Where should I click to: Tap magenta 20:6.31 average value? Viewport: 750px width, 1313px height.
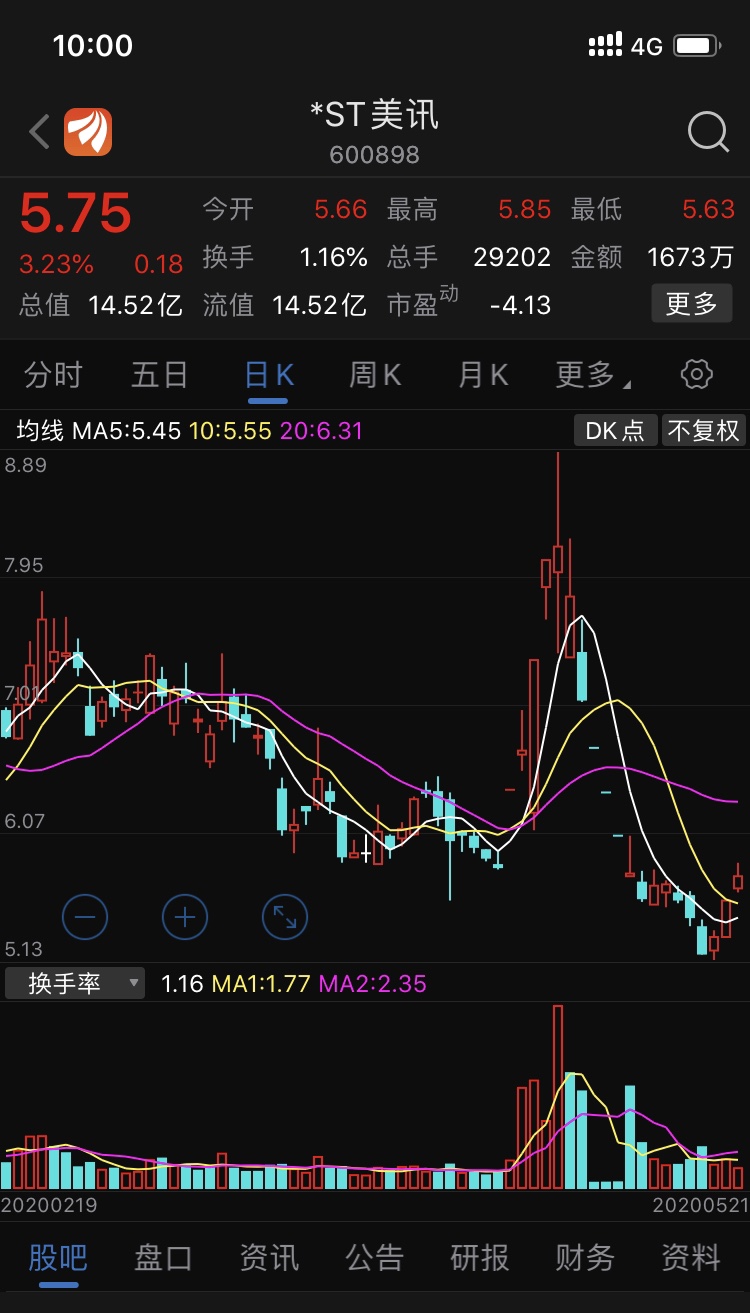pos(321,431)
